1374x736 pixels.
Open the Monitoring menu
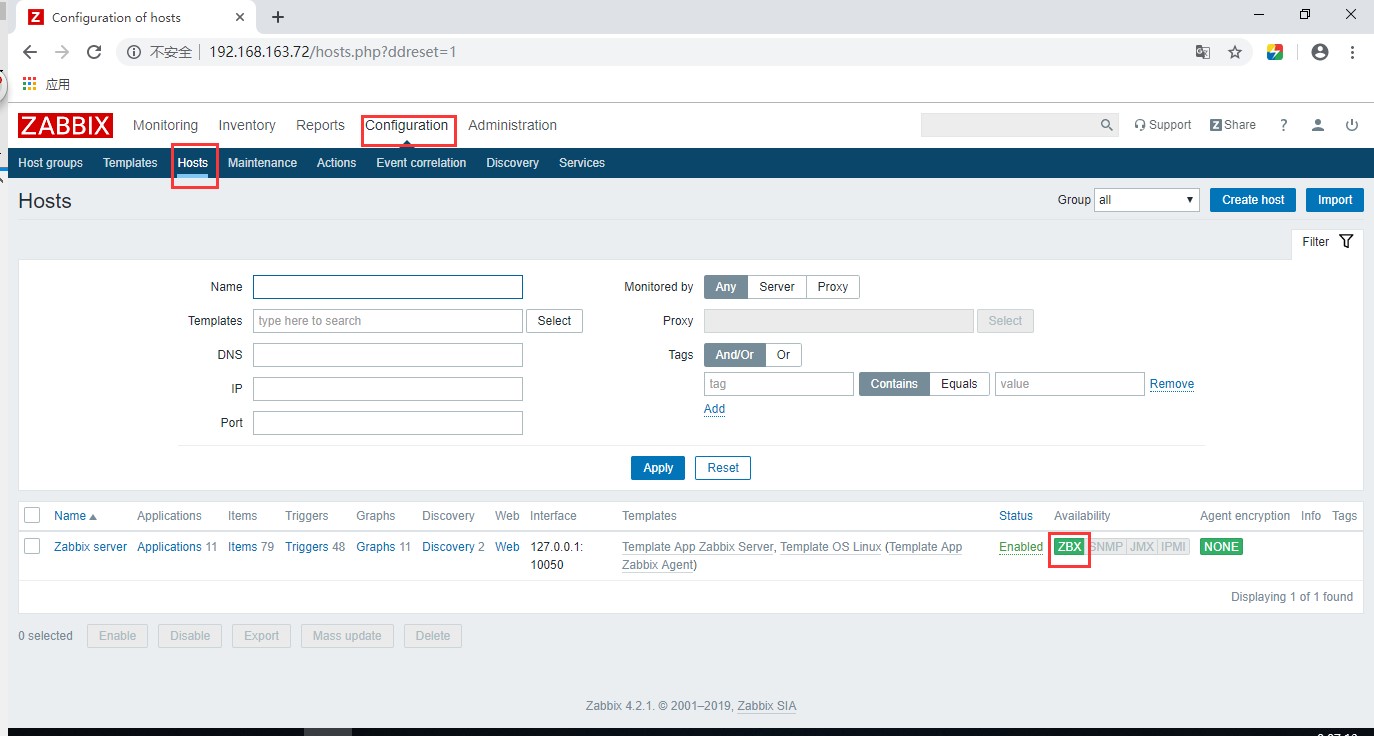click(x=165, y=125)
